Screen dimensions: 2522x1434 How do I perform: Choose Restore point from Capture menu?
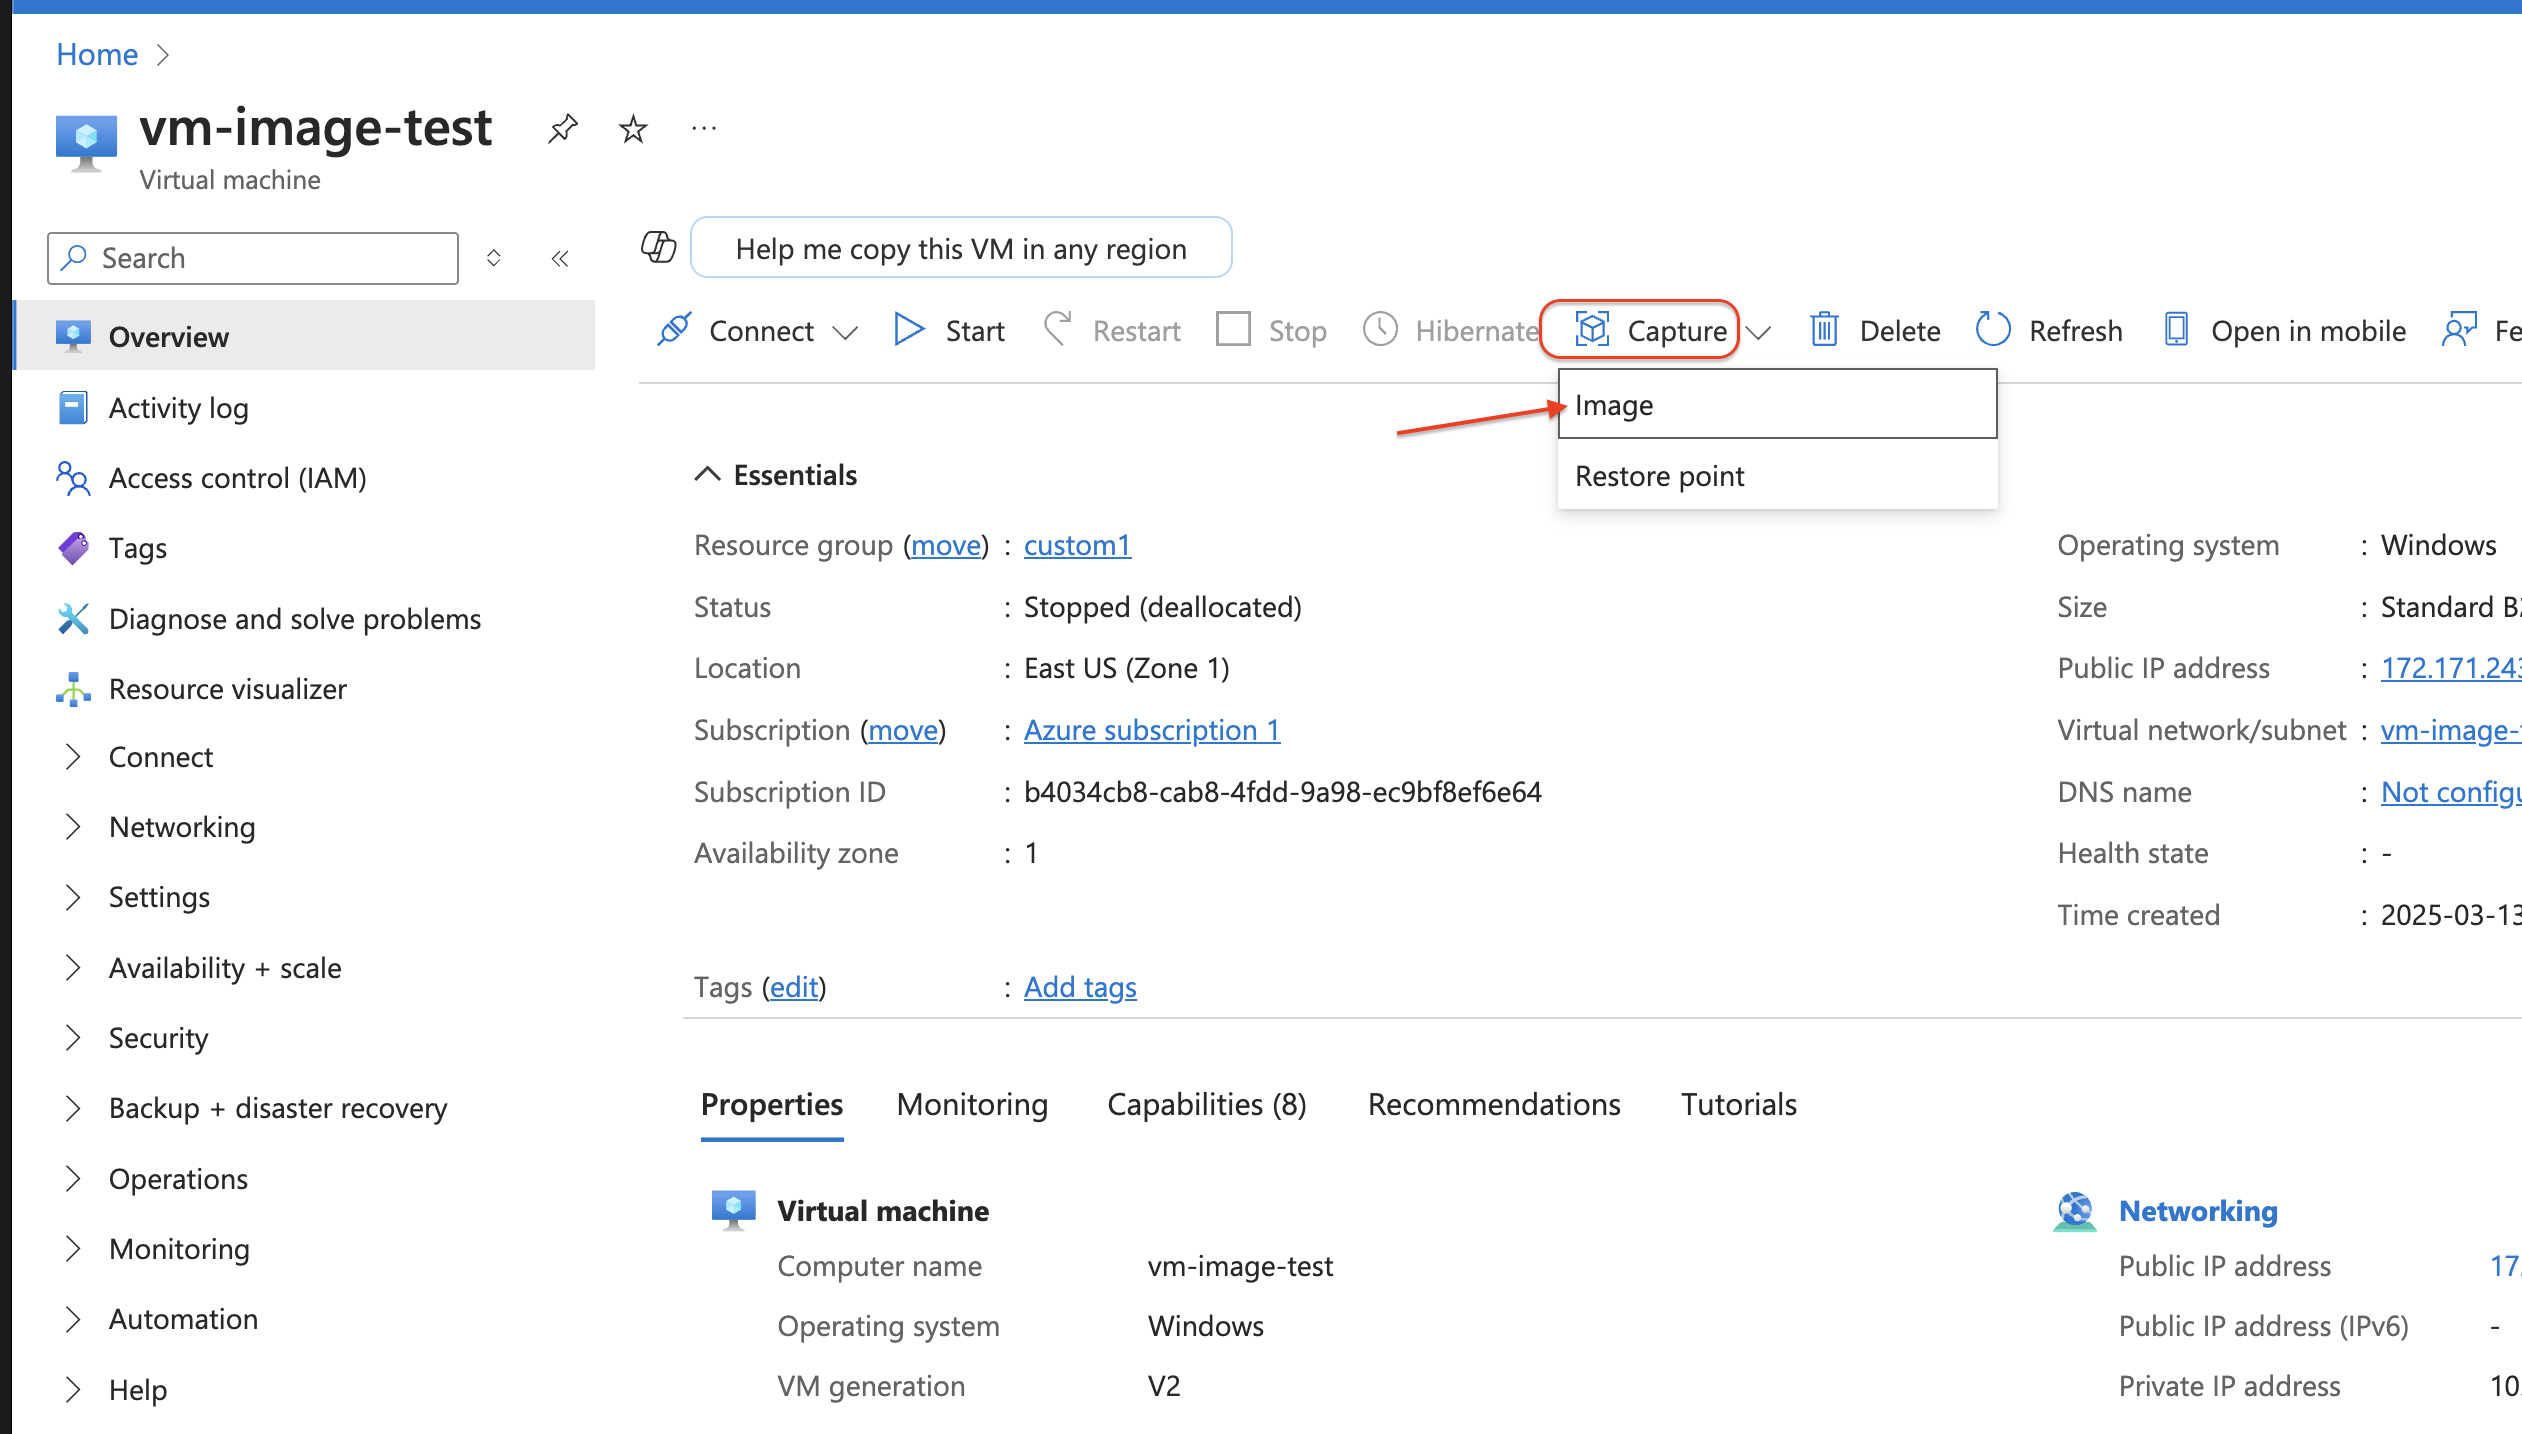[1777, 476]
